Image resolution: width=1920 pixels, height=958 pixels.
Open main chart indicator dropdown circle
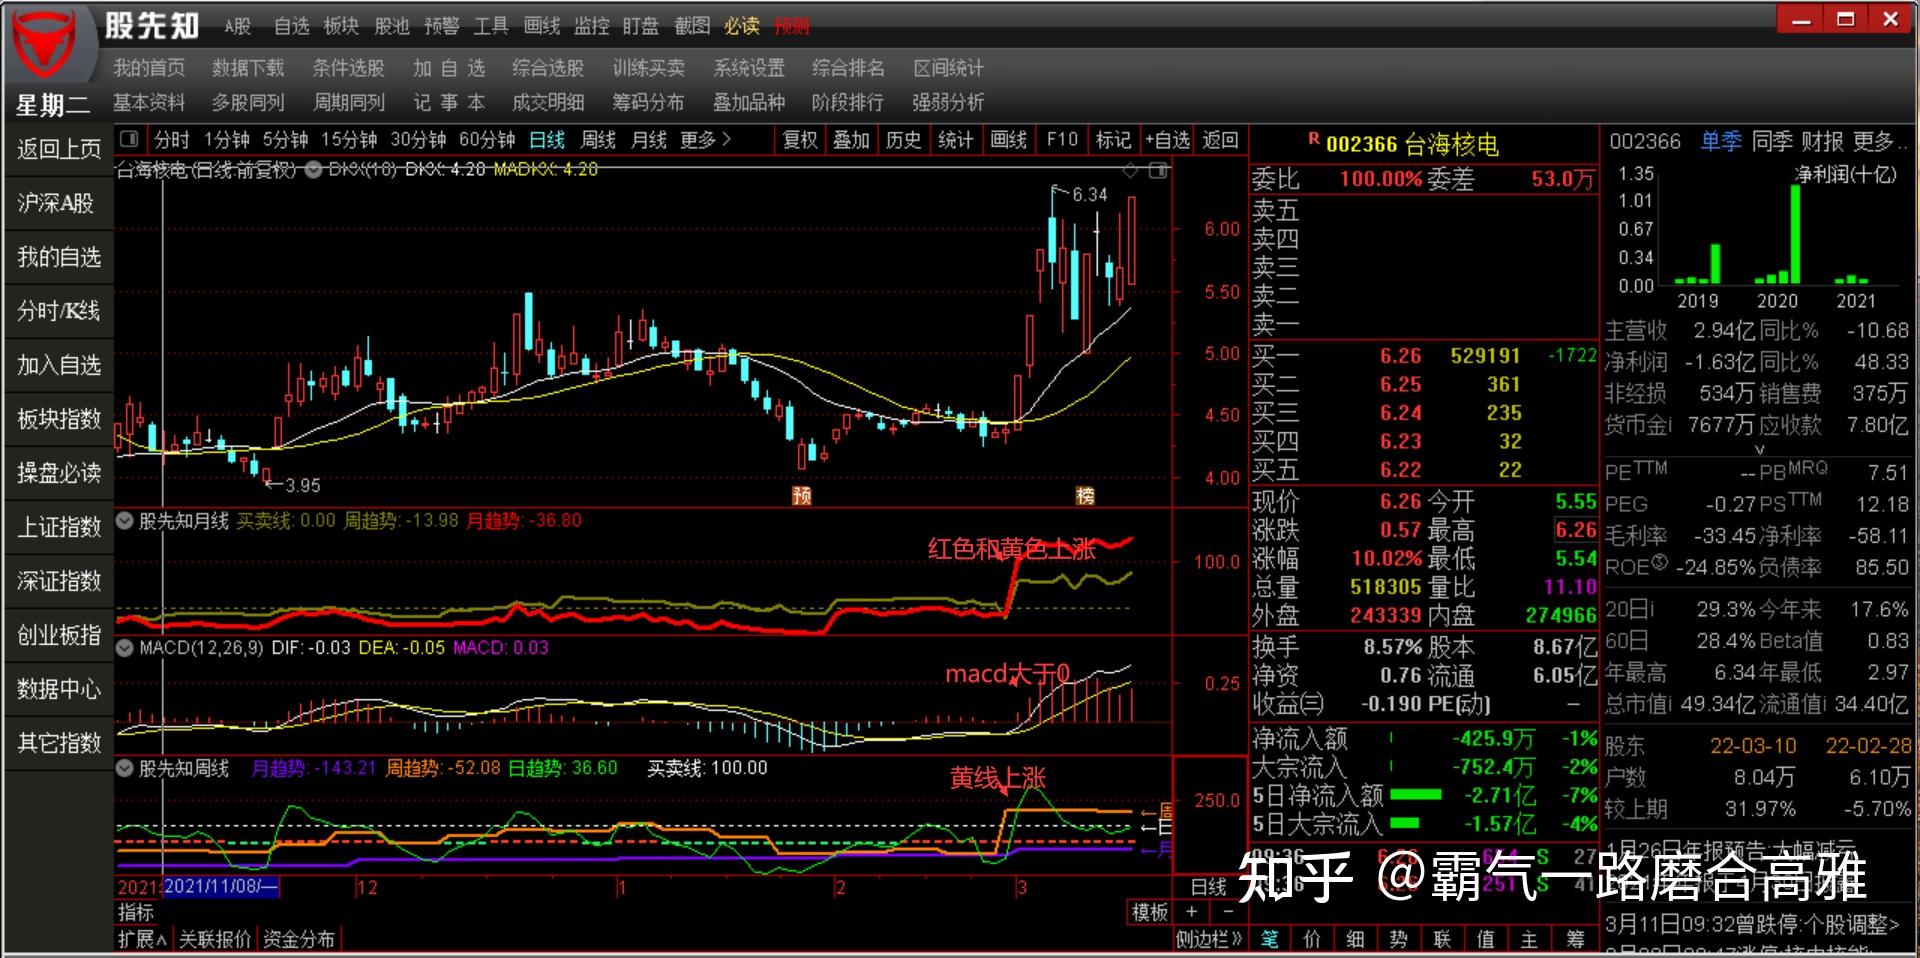(314, 170)
